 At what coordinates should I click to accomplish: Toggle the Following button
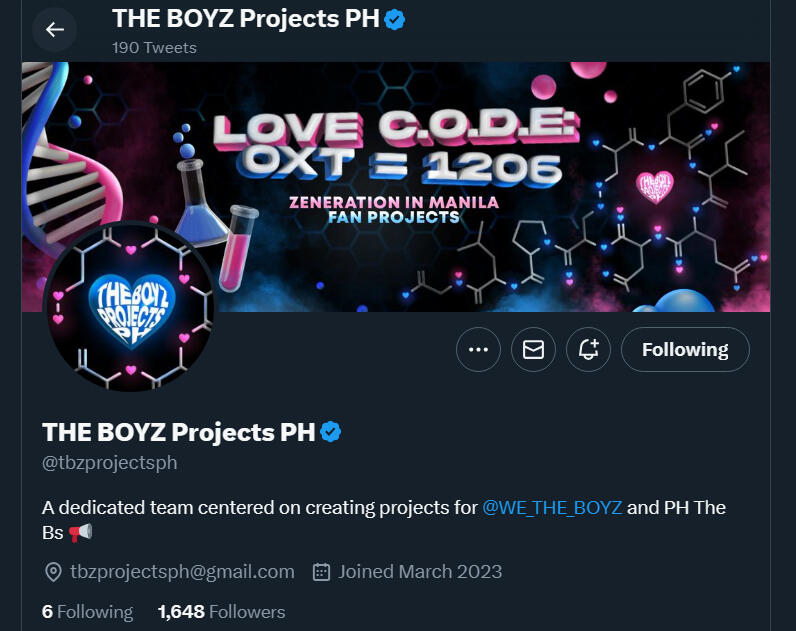click(685, 349)
